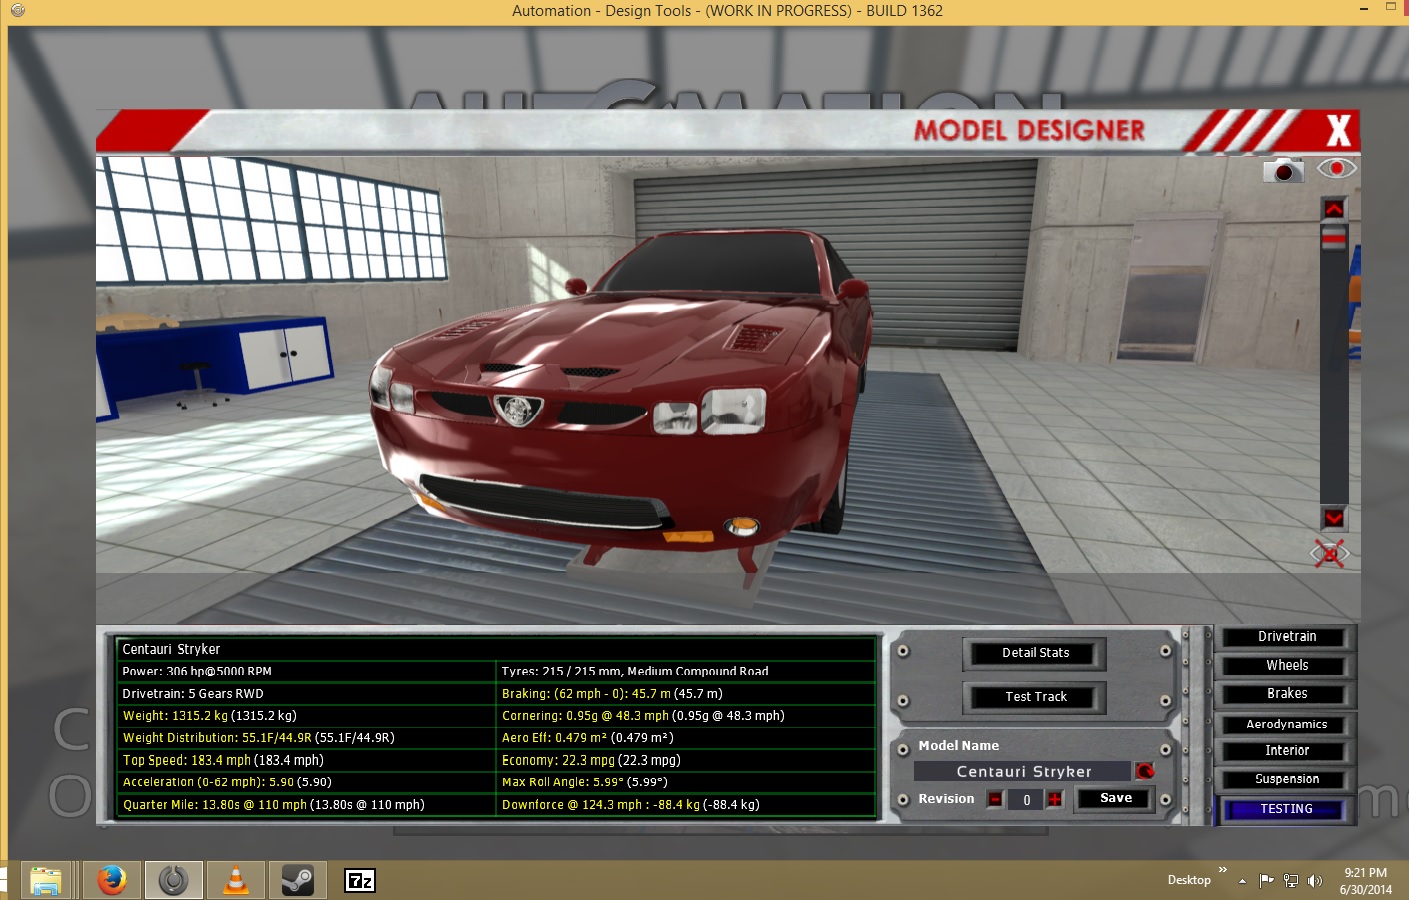Image resolution: width=1409 pixels, height=900 pixels.
Task: Select the TESTING tab
Action: click(1286, 809)
